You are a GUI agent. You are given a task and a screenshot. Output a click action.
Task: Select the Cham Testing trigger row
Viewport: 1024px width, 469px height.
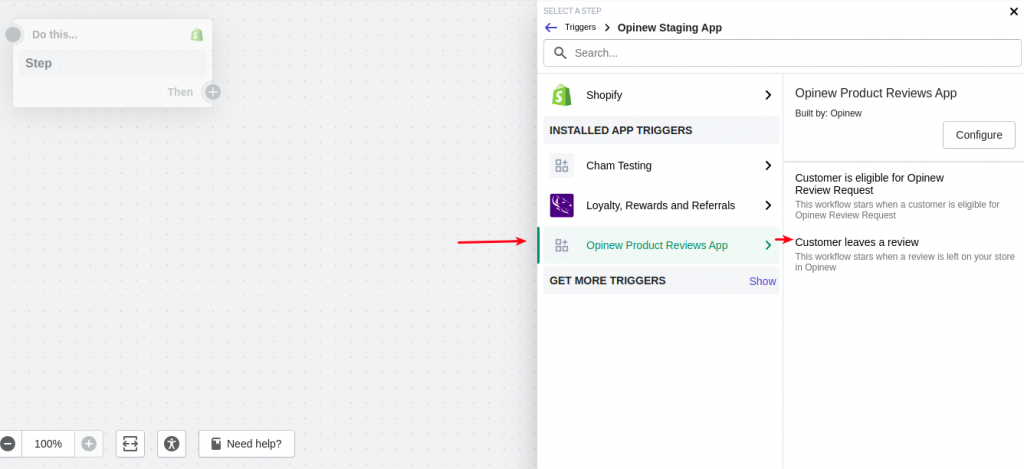661,166
